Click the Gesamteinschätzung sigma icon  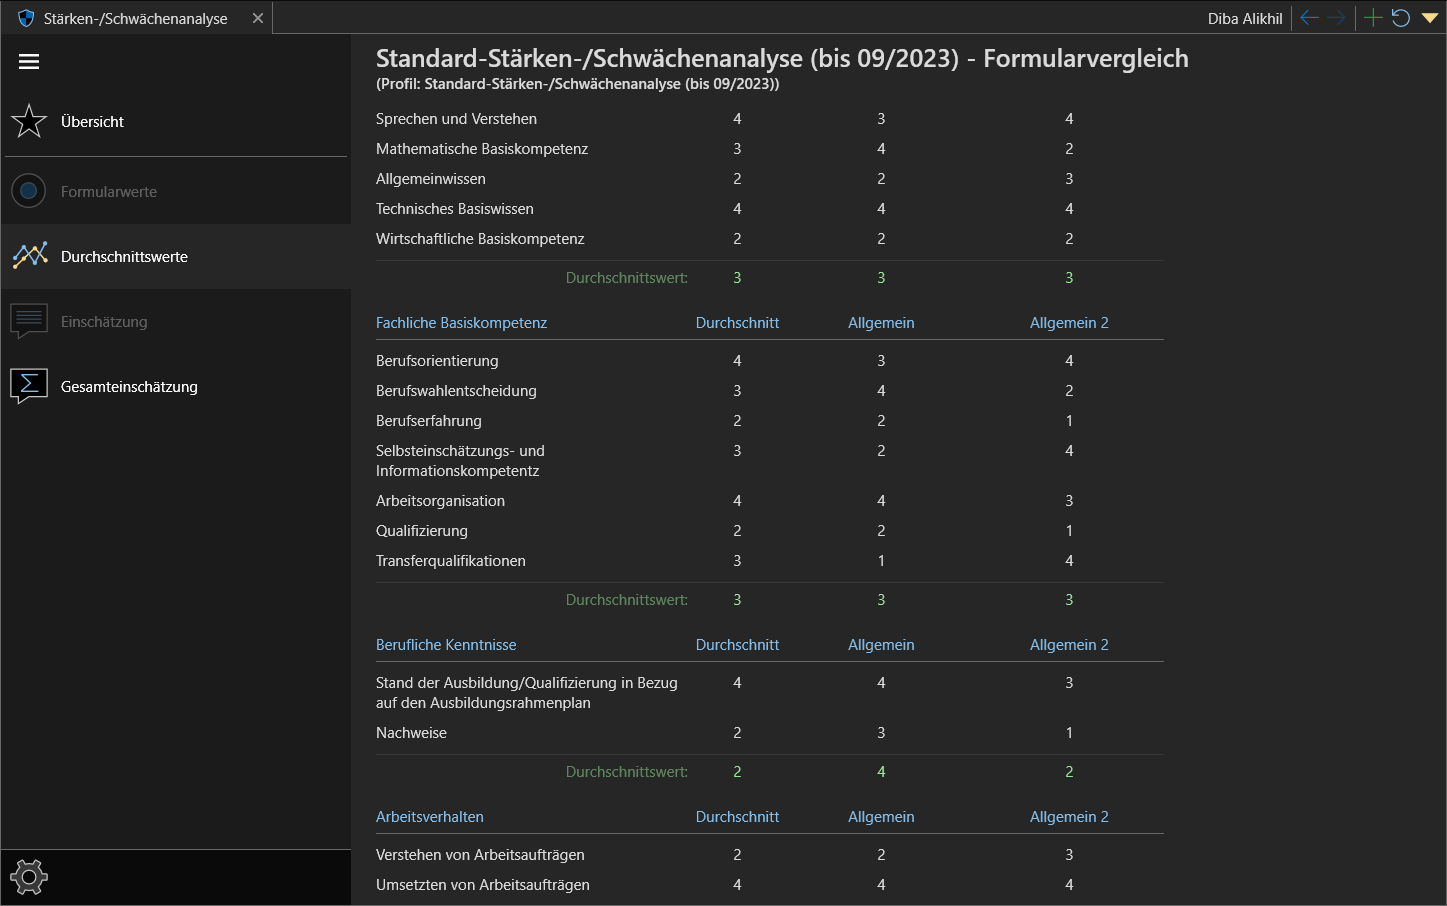[x=29, y=386]
